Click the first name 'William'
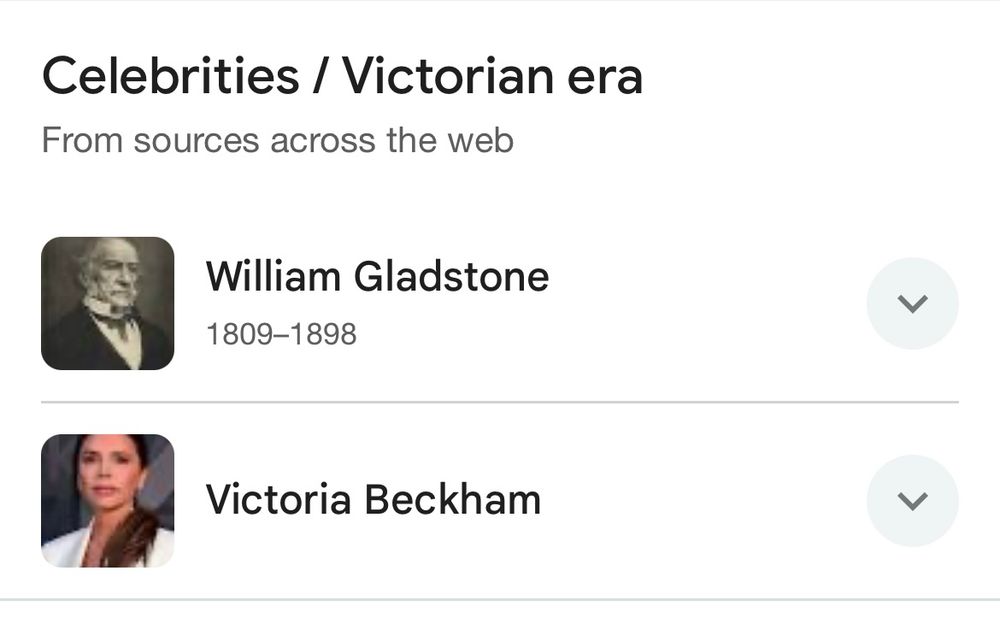This screenshot has width=1000, height=624. click(273, 276)
